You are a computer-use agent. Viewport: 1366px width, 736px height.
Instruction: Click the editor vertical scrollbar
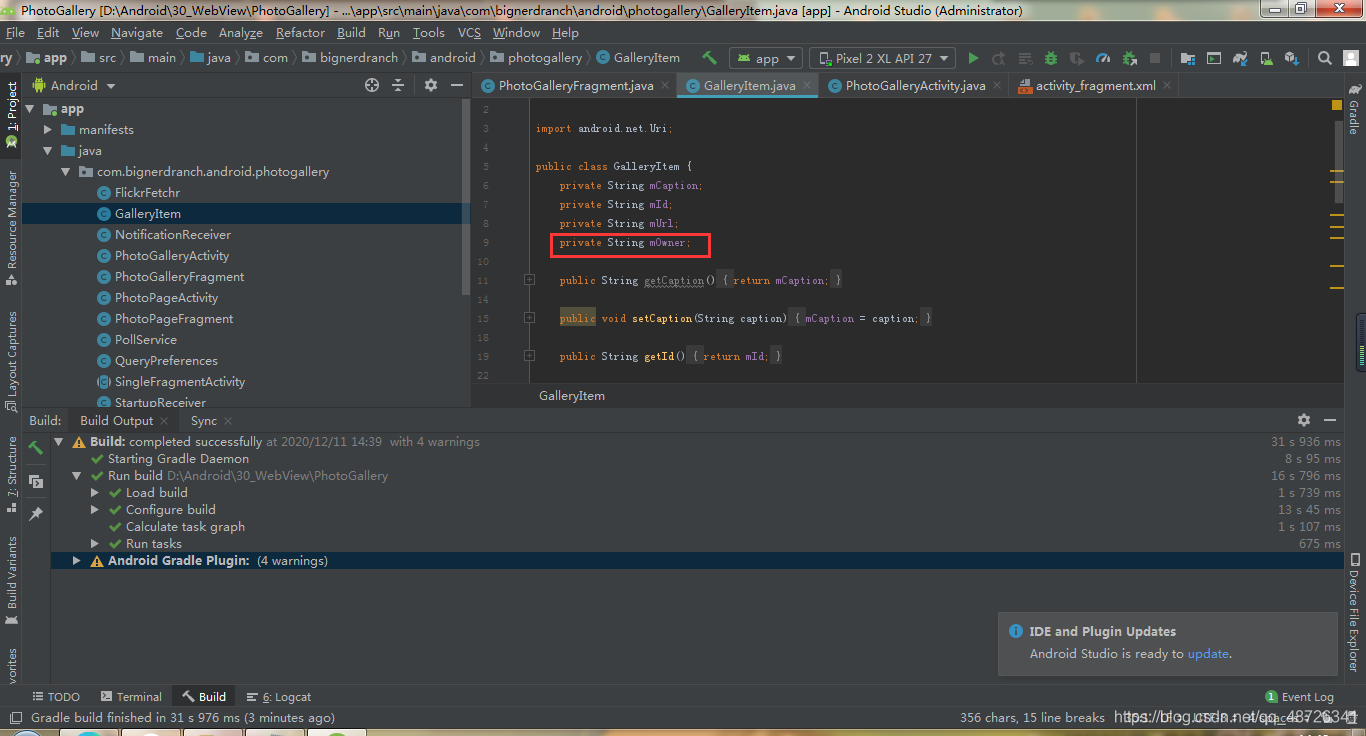coord(1339,162)
